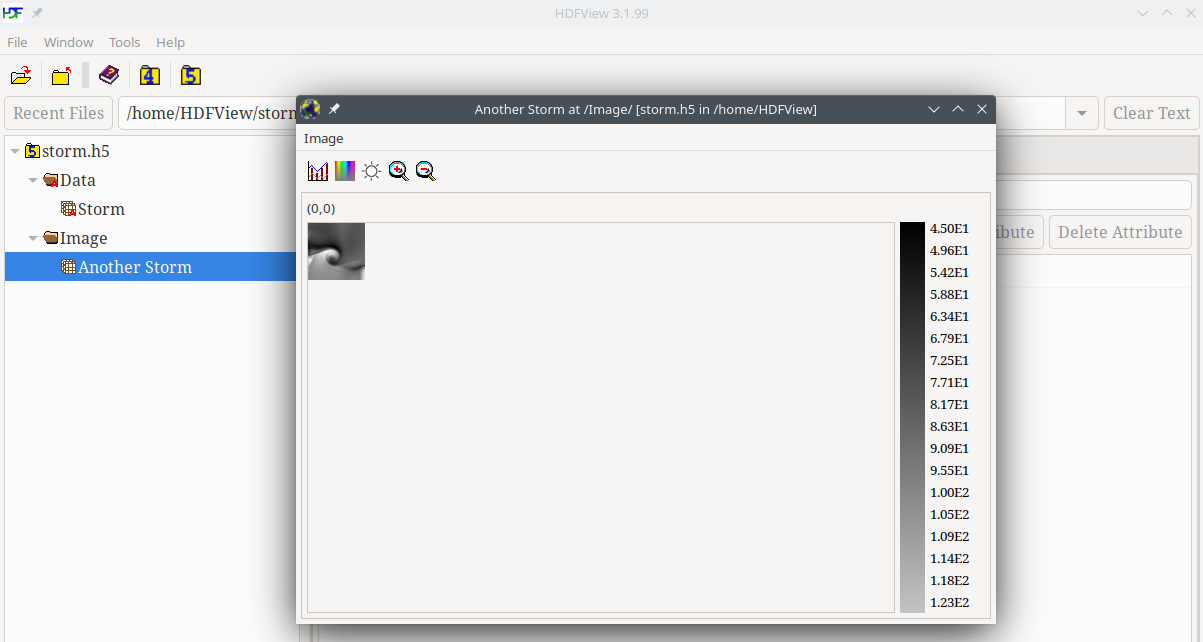Collapse the Data group expander
This screenshot has height=642, width=1203.
[x=33, y=181]
